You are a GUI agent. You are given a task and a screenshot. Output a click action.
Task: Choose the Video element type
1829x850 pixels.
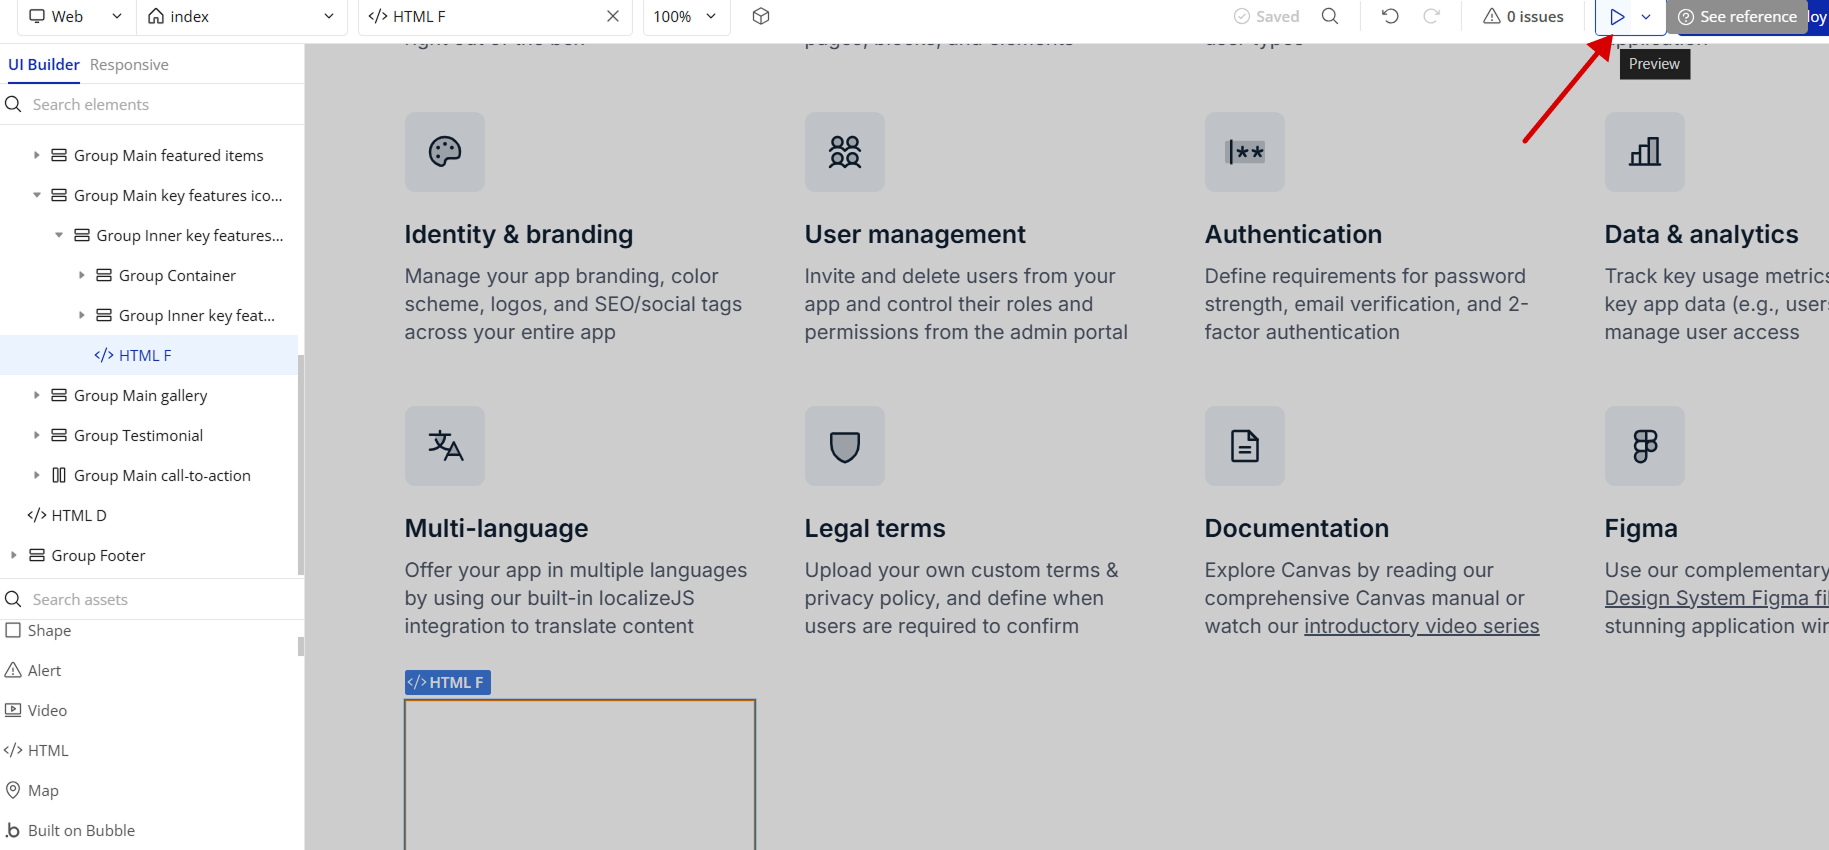click(36, 710)
